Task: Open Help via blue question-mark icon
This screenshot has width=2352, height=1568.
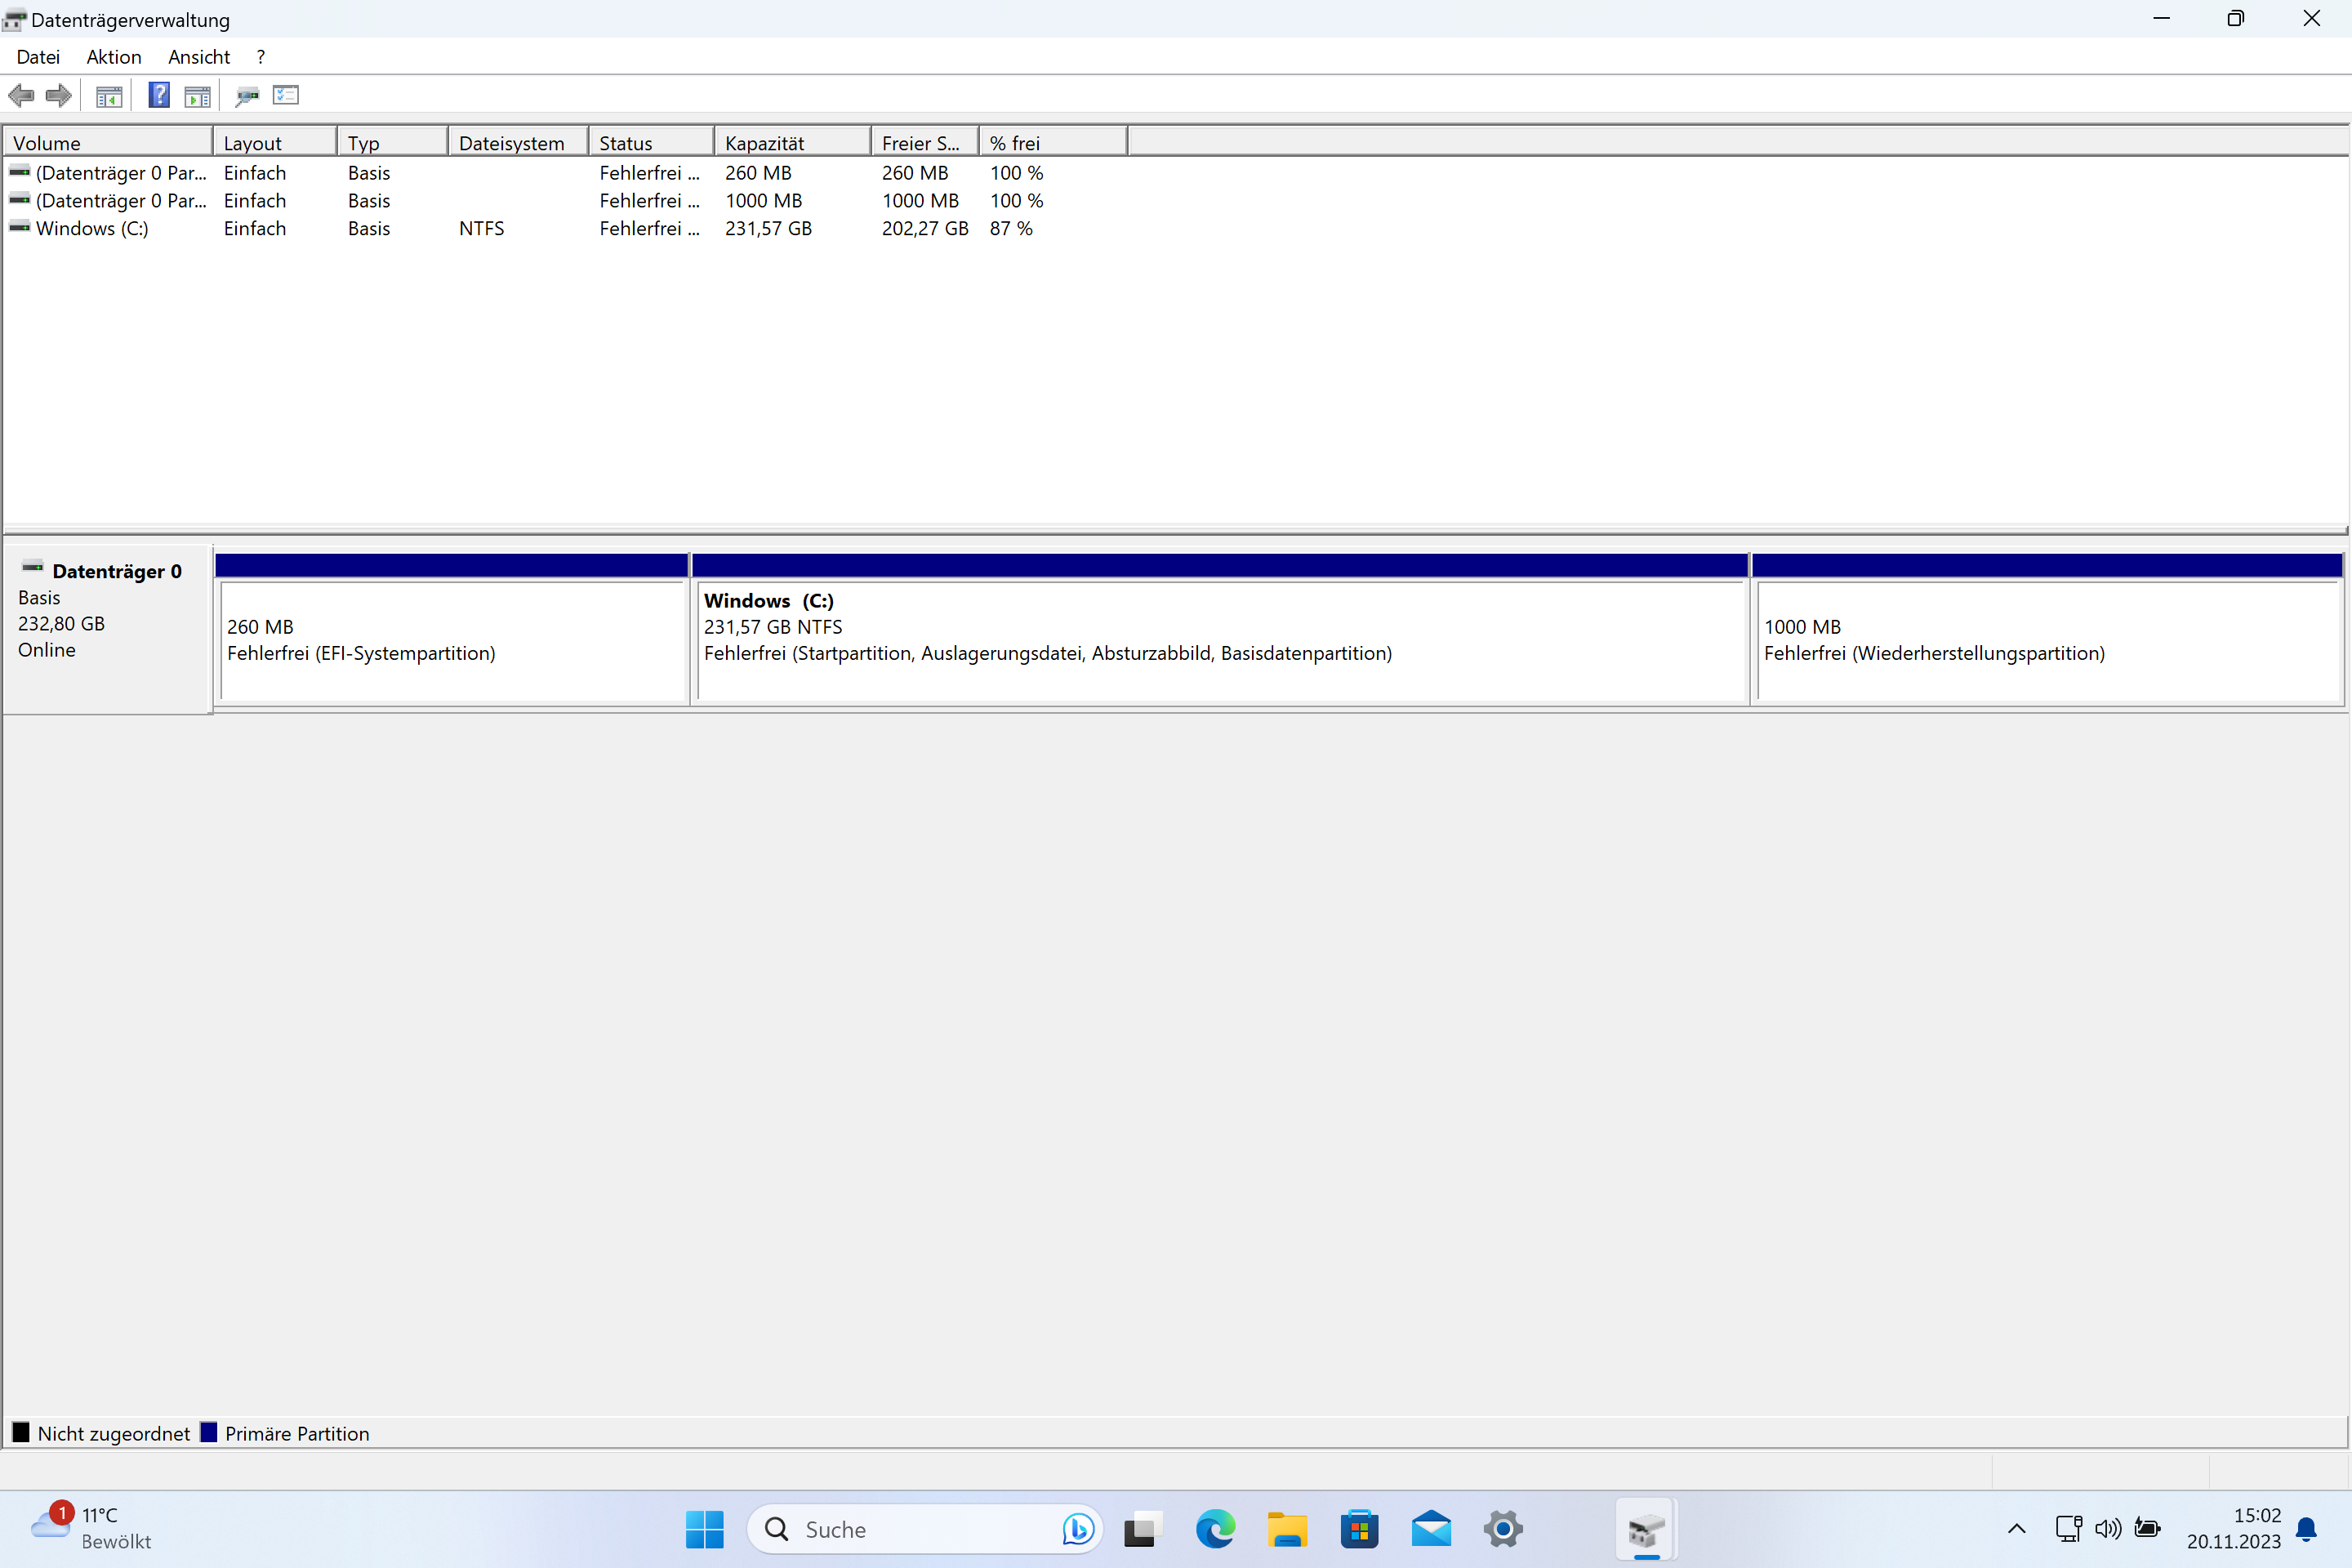Action: [x=159, y=96]
